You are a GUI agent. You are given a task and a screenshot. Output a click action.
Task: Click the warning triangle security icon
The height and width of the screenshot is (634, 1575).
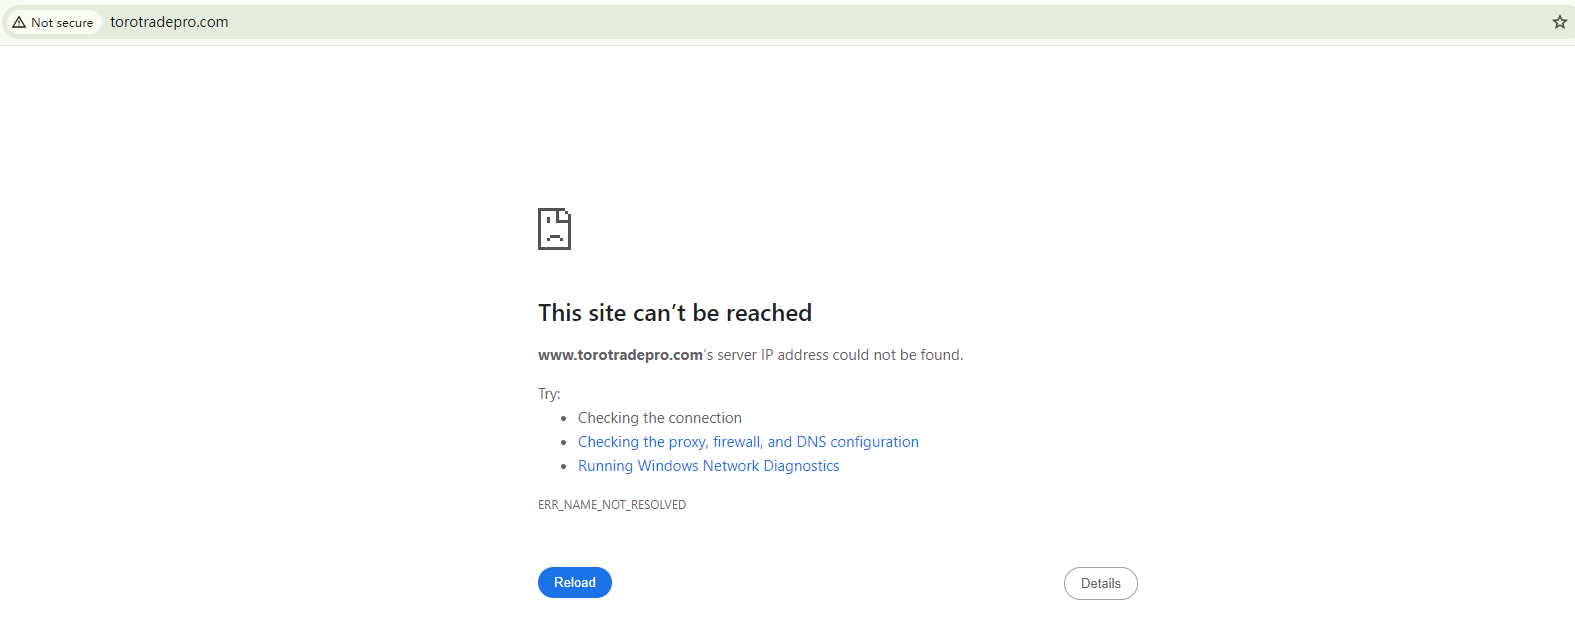coord(19,22)
